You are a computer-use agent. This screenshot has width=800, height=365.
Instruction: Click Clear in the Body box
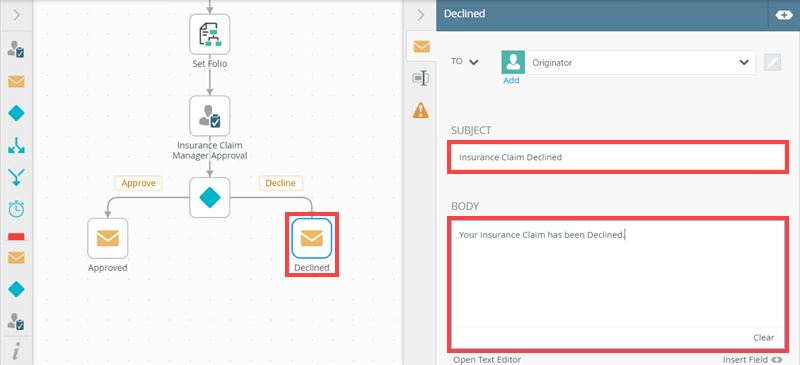(x=764, y=337)
